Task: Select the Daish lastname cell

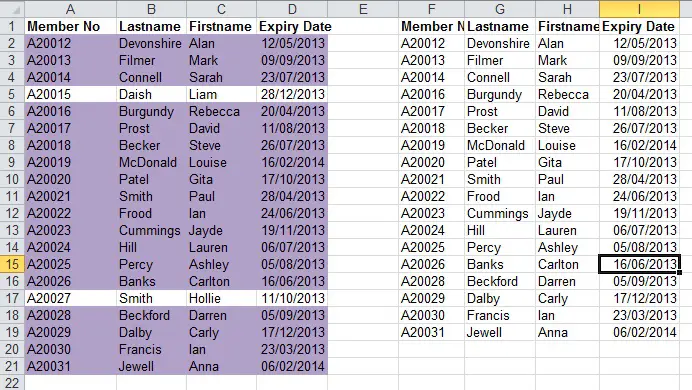Action: coord(151,94)
